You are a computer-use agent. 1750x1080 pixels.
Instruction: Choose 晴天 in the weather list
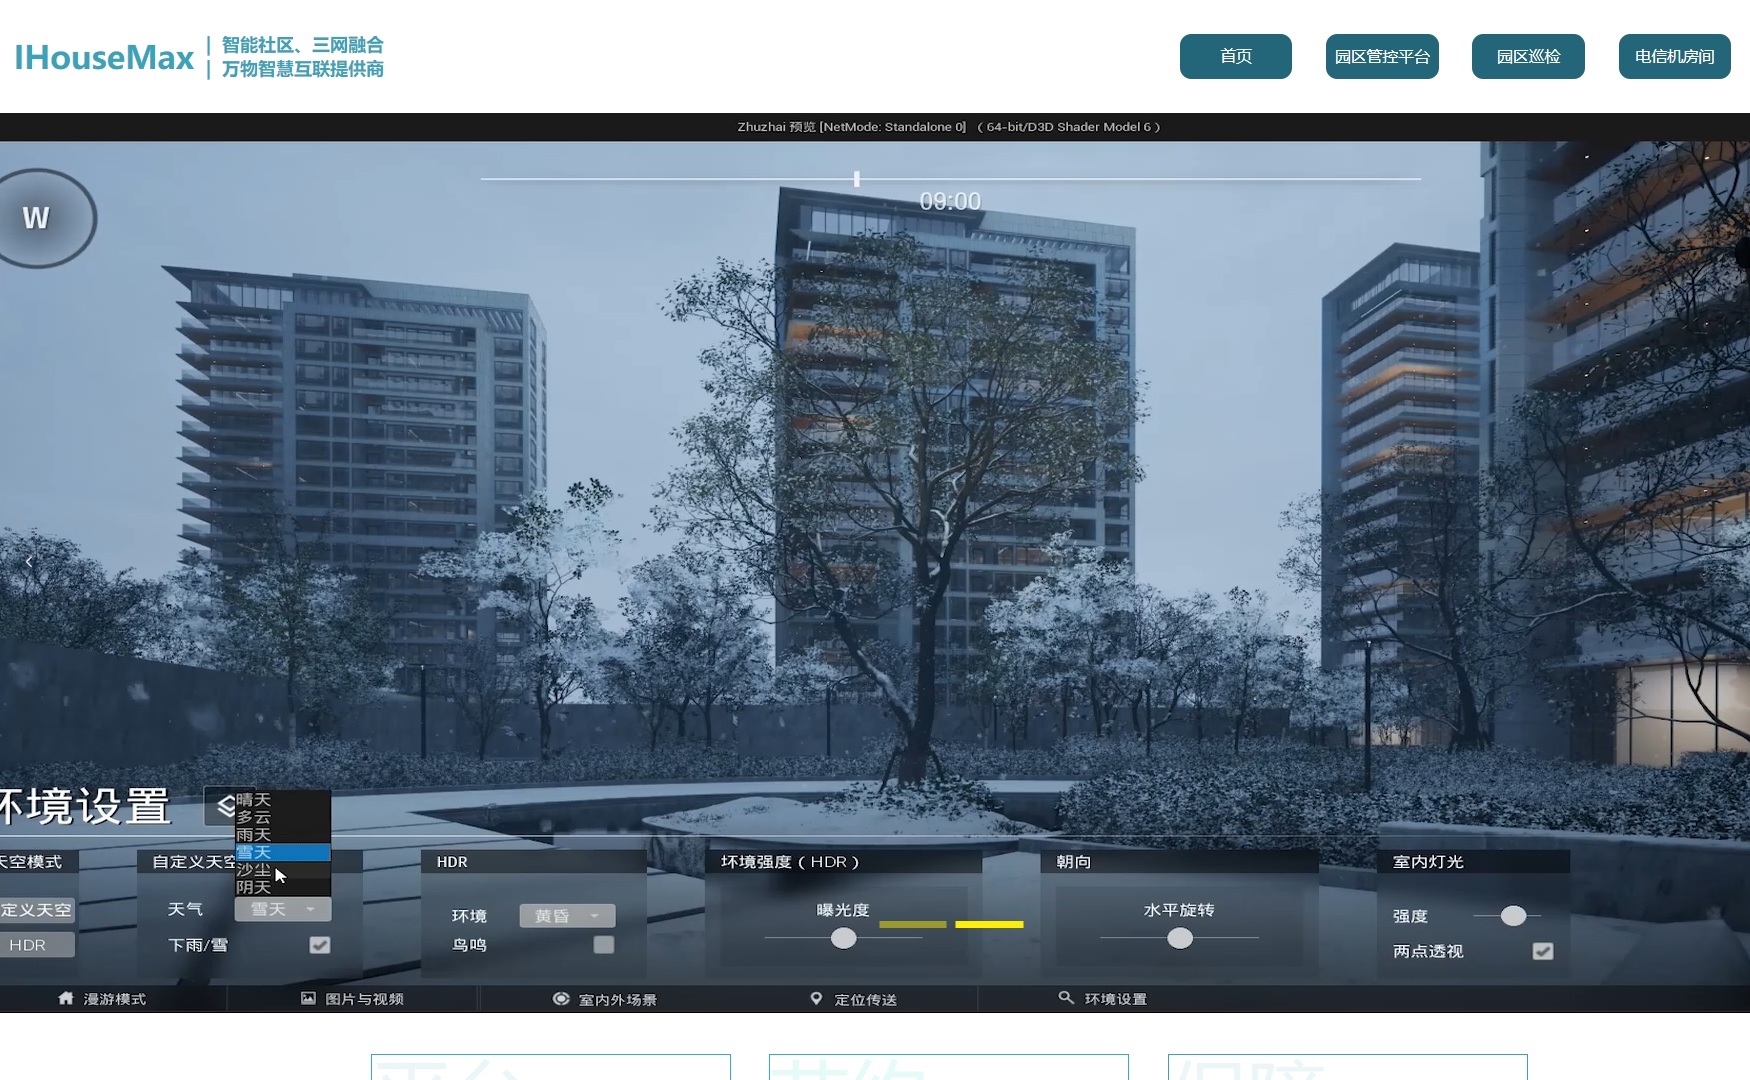click(254, 799)
